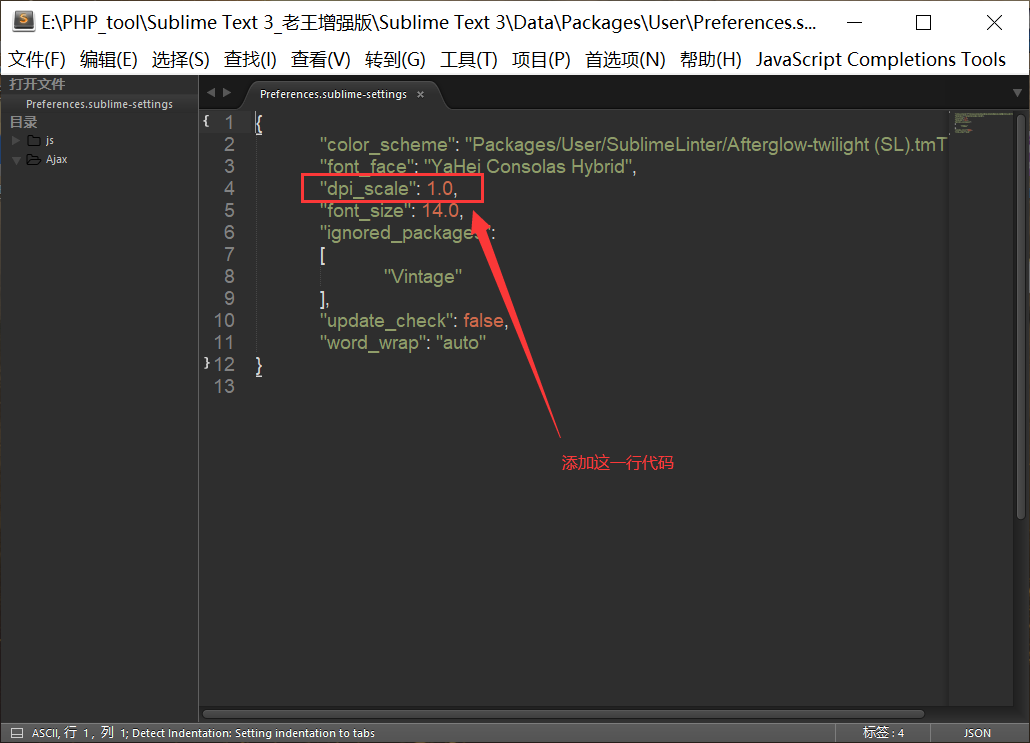
Task: Open the 查看(V) menu
Action: [321, 60]
